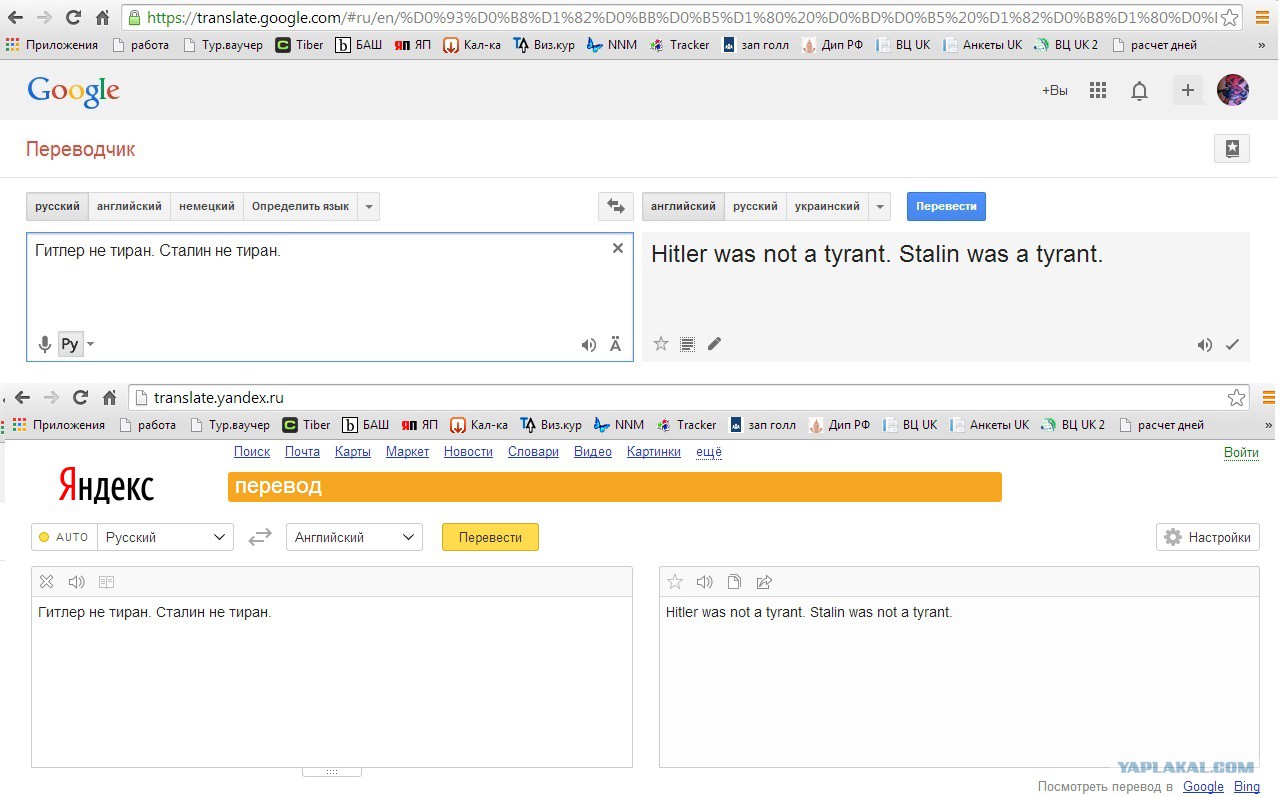Viewport: 1280px width, 797px height.
Task: Open the Yandex Картинки link
Action: click(654, 452)
